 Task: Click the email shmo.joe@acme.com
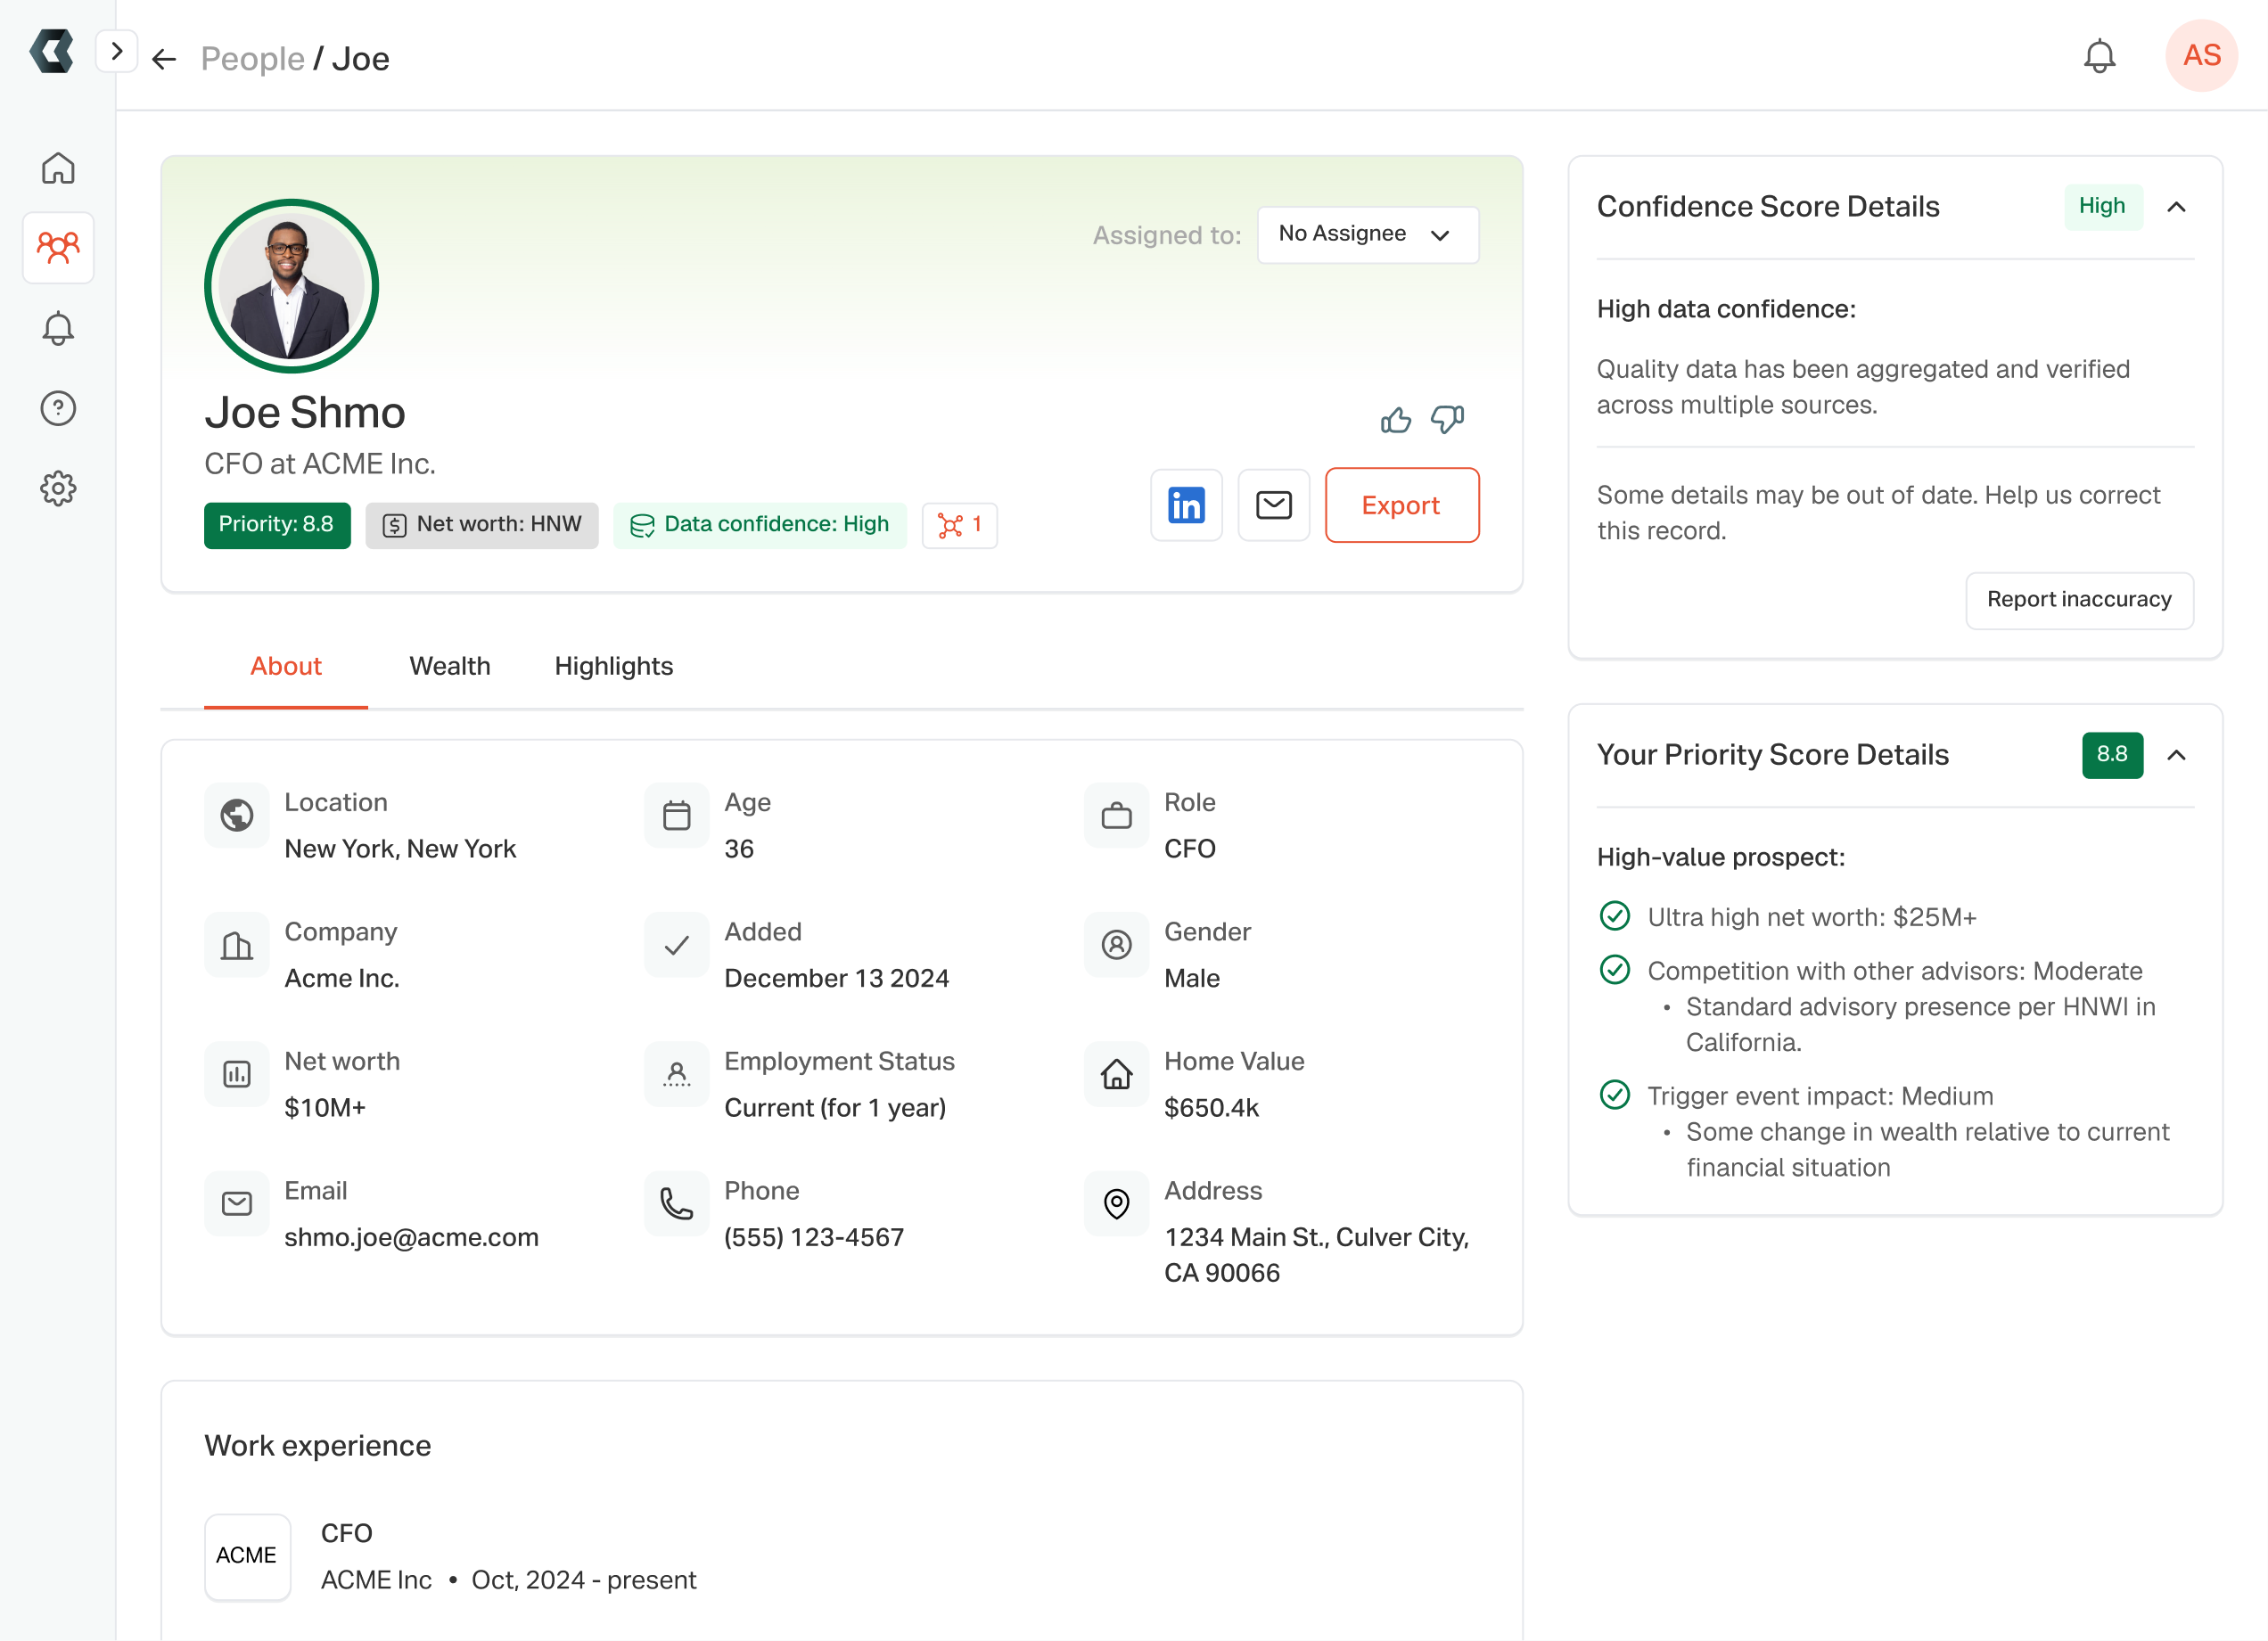(x=411, y=1238)
